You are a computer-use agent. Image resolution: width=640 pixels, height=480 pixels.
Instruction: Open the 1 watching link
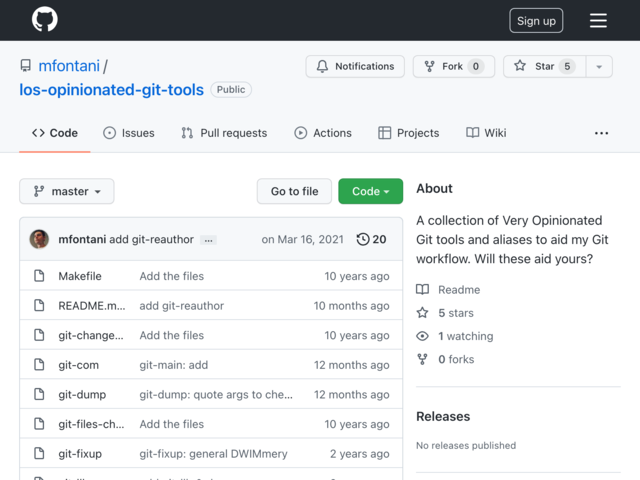point(466,336)
